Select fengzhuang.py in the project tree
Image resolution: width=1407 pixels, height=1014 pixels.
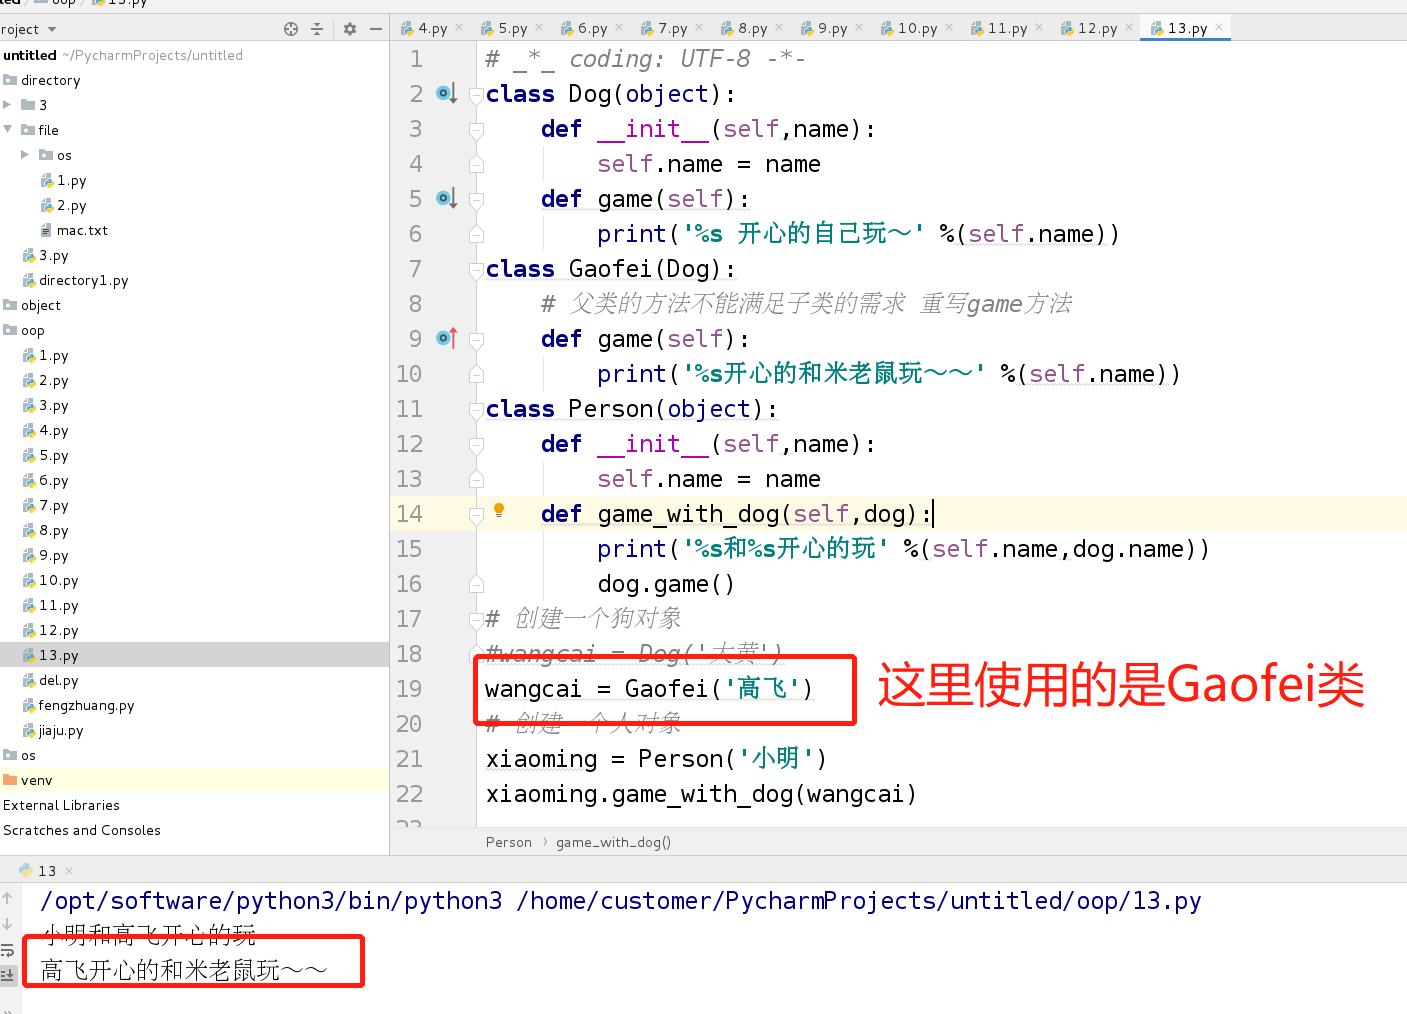[x=86, y=705]
